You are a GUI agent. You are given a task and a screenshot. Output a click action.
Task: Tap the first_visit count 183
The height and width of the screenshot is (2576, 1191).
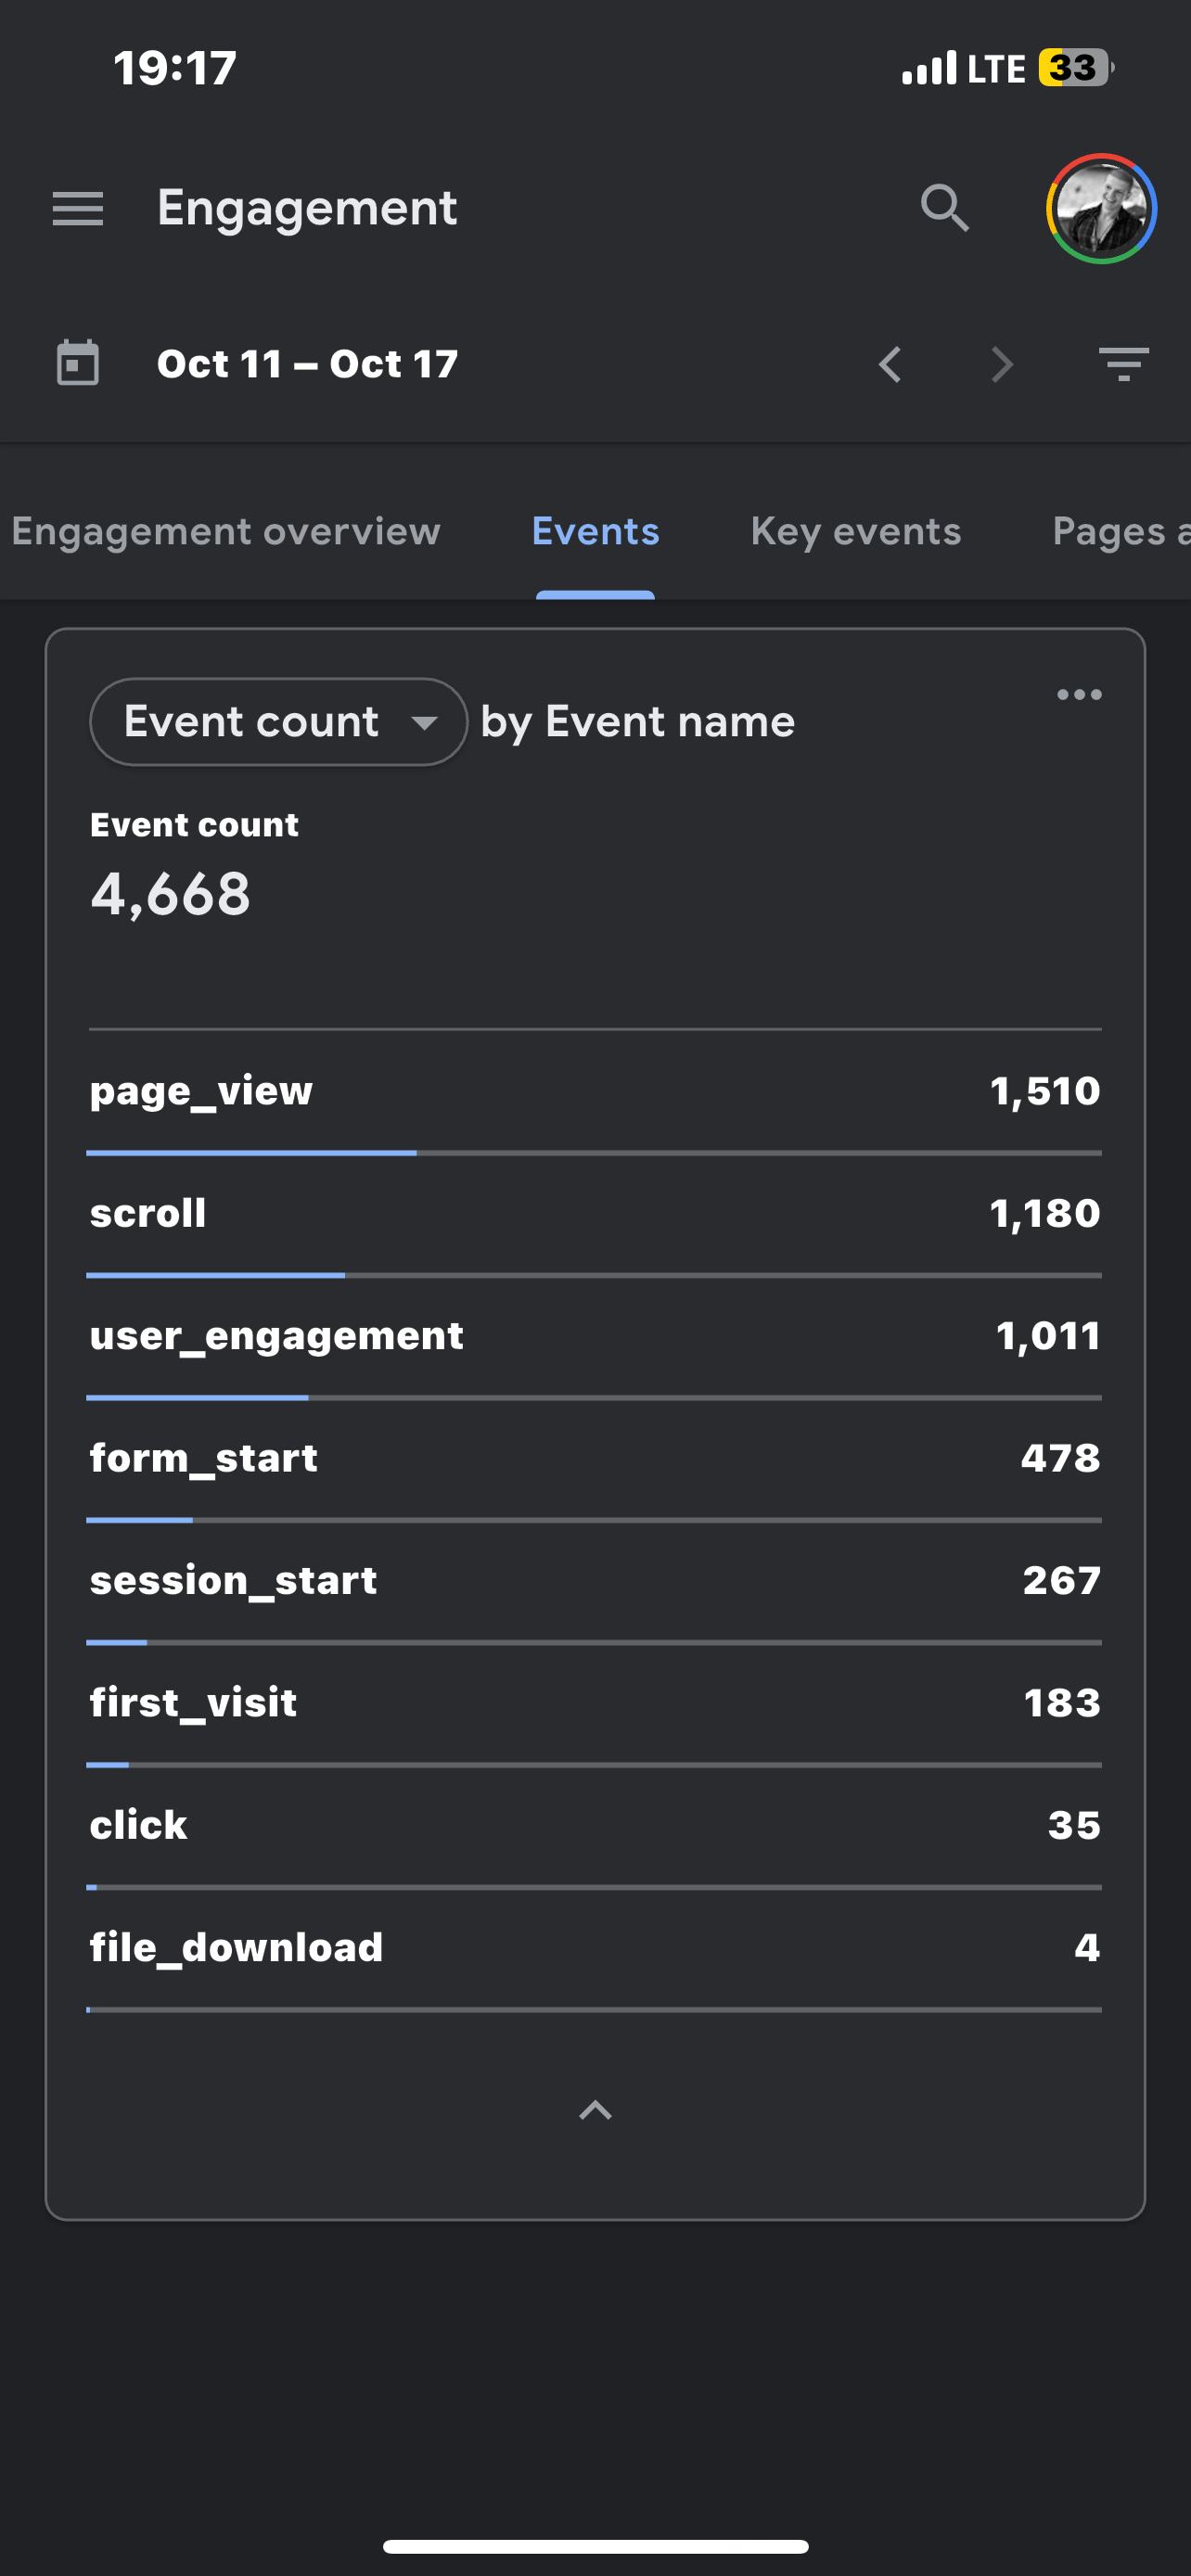point(1062,1703)
